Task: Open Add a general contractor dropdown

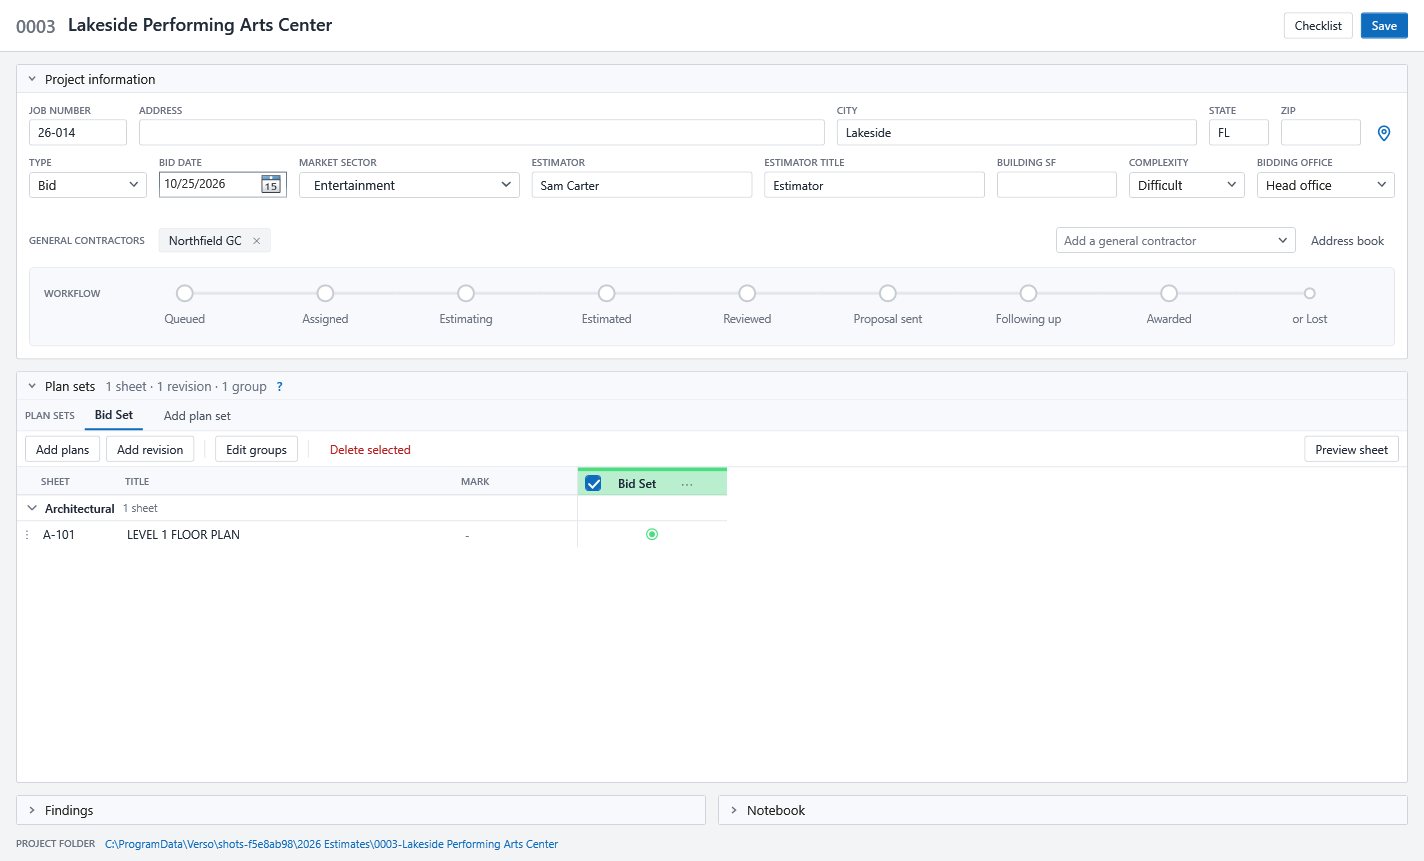Action: (x=1176, y=241)
